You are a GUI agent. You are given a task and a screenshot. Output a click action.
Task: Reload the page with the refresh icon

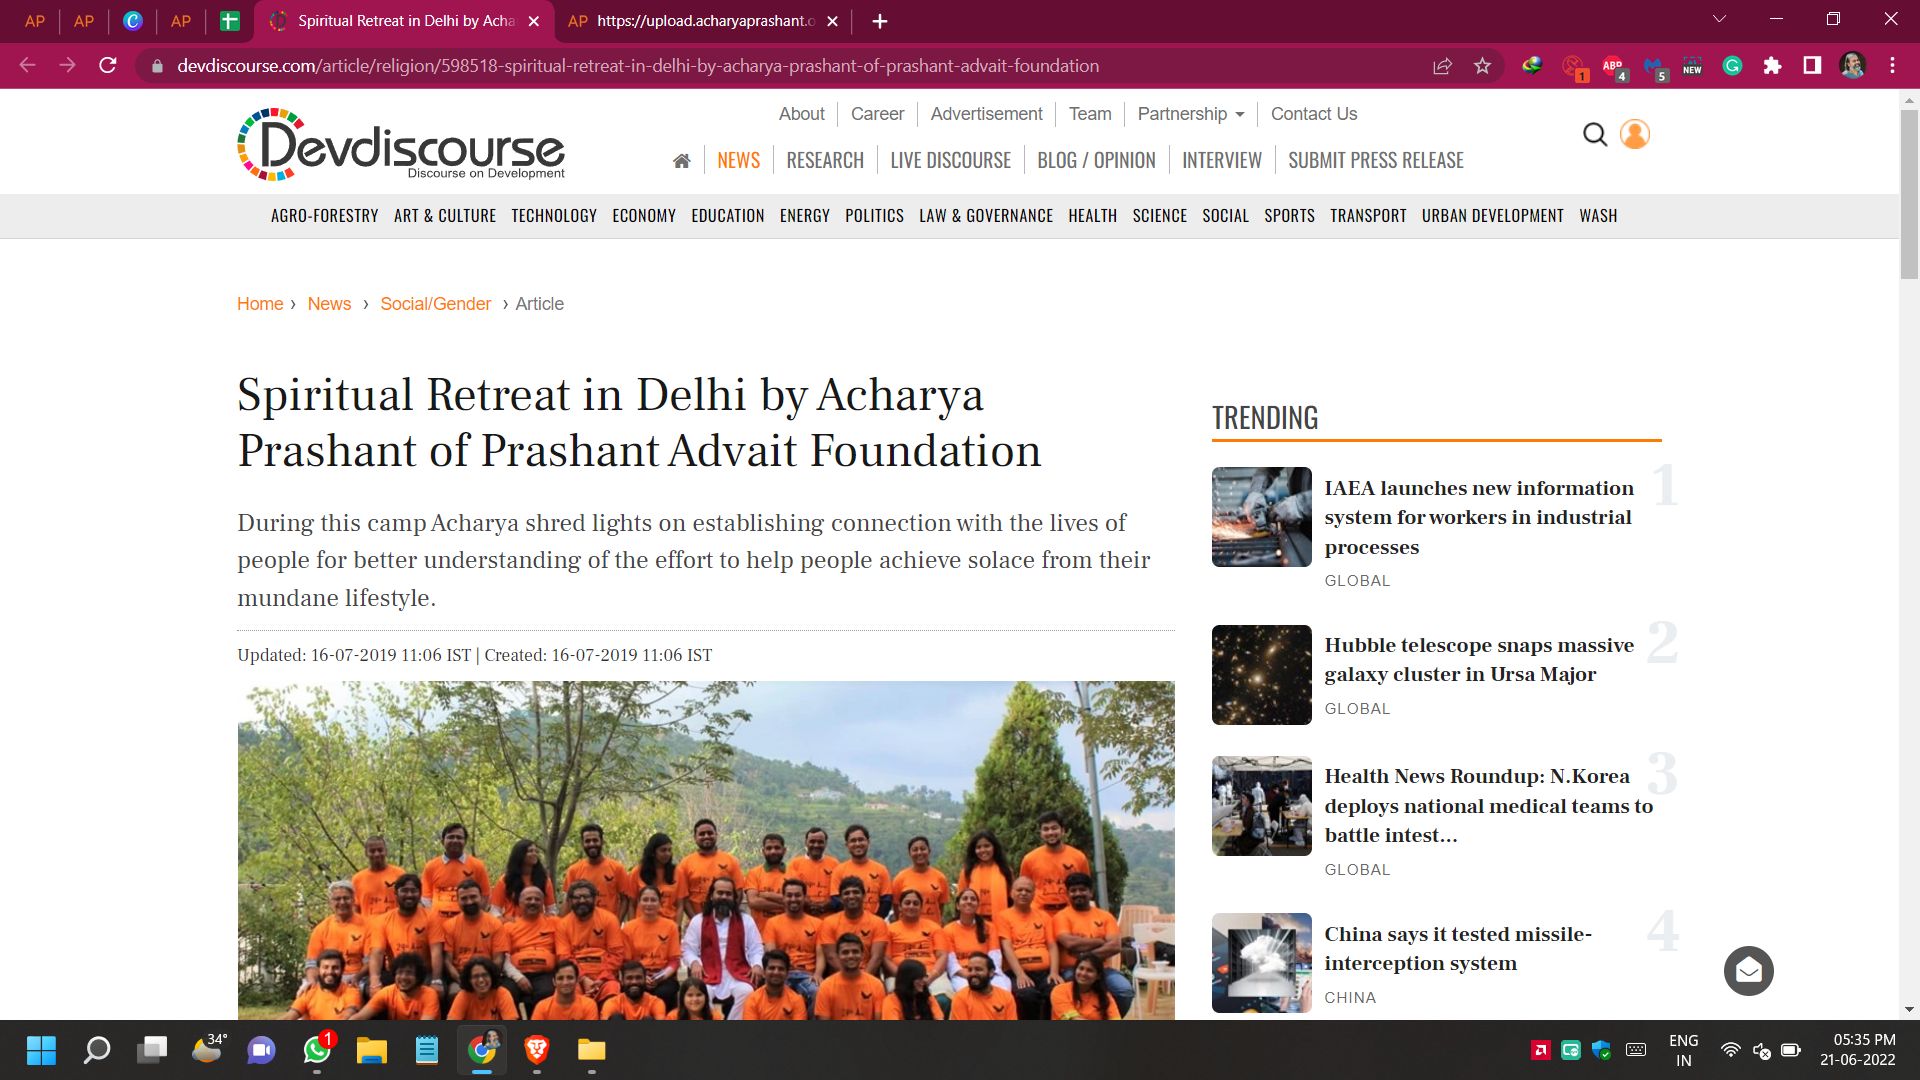click(108, 66)
